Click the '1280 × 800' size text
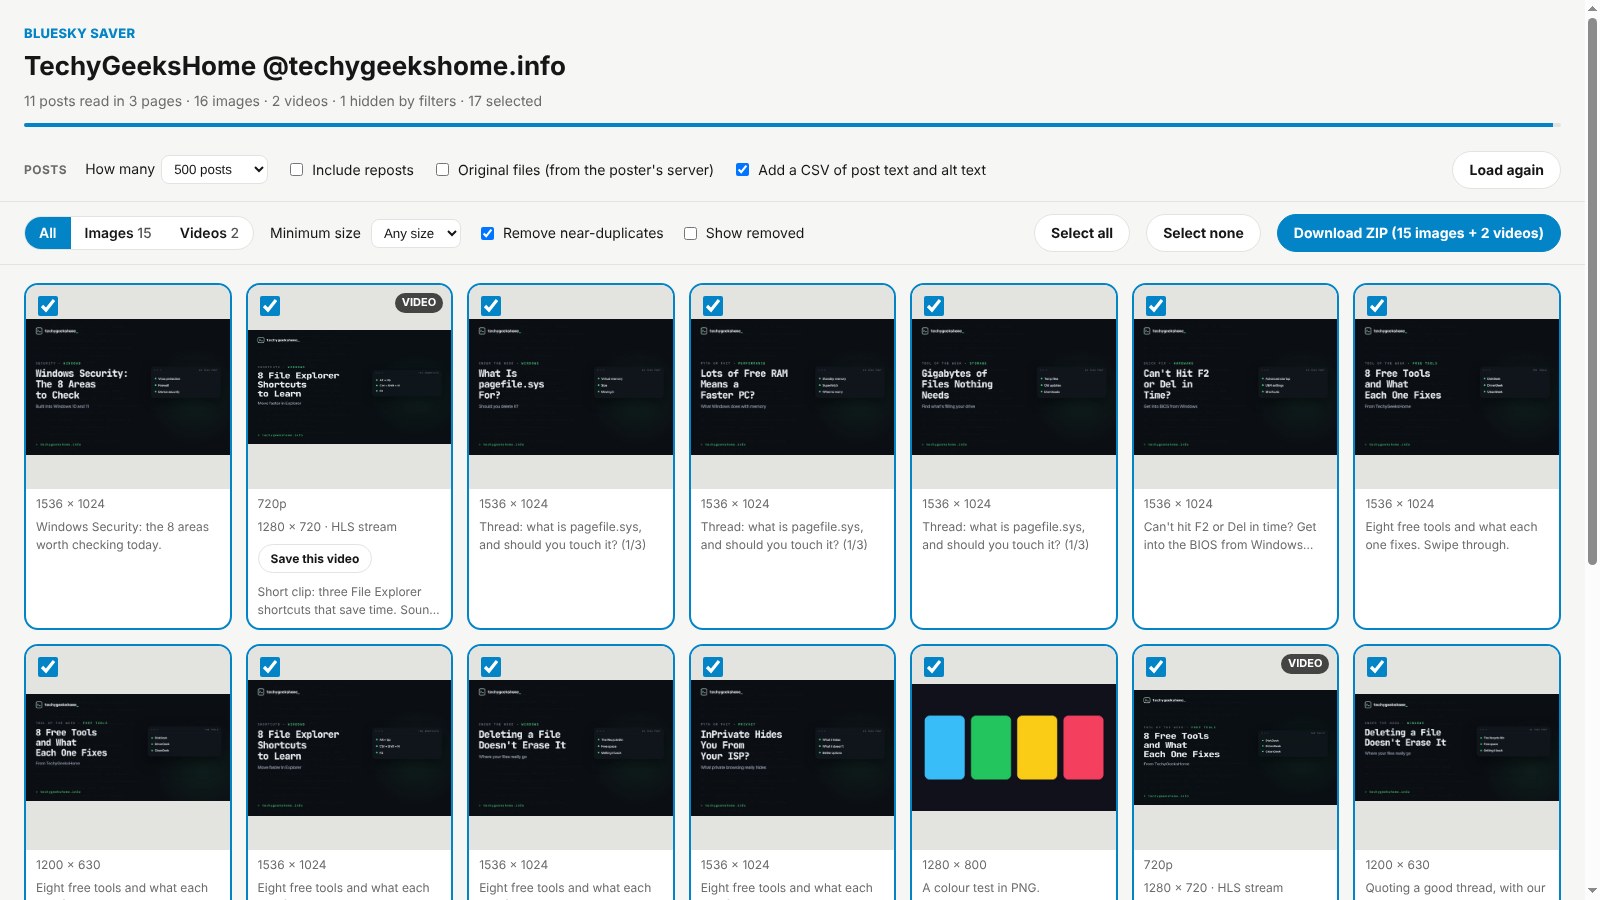This screenshot has width=1600, height=900. tap(954, 865)
